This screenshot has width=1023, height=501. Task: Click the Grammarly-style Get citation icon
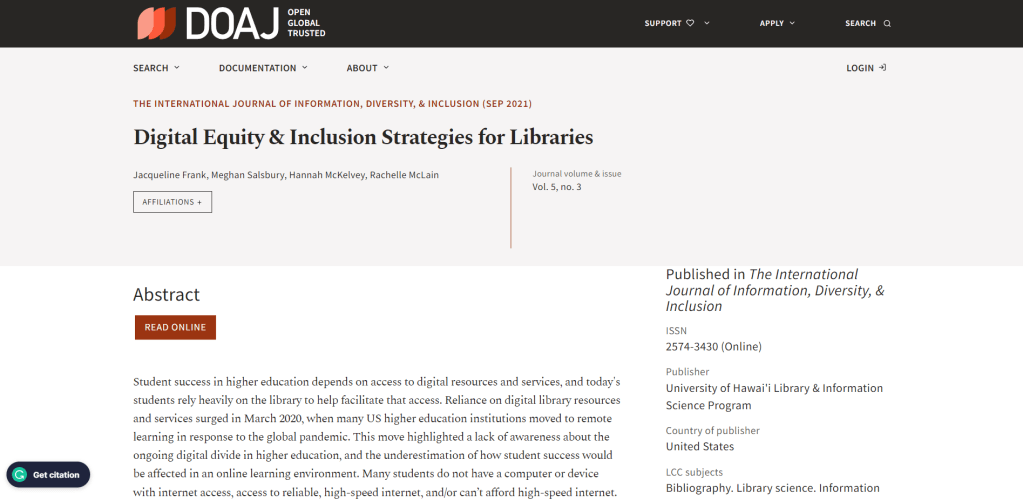(x=19, y=475)
